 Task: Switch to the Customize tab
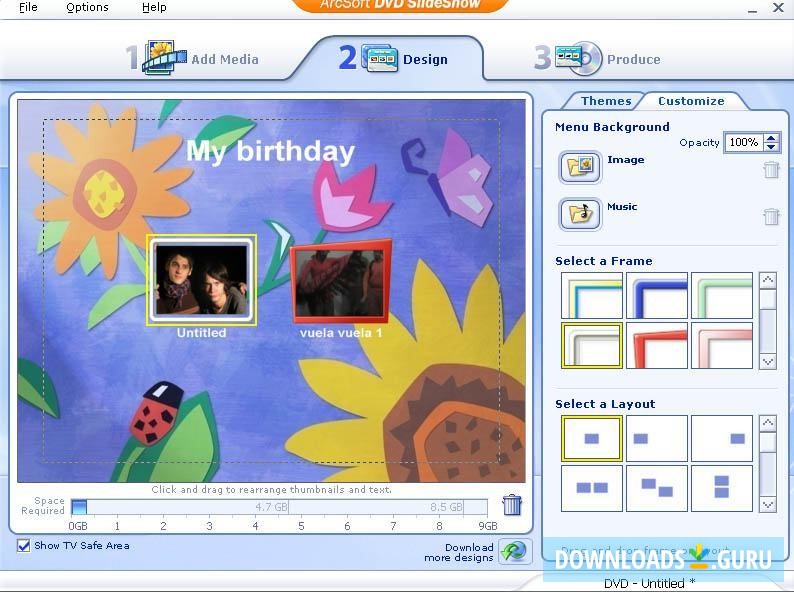pyautogui.click(x=691, y=101)
